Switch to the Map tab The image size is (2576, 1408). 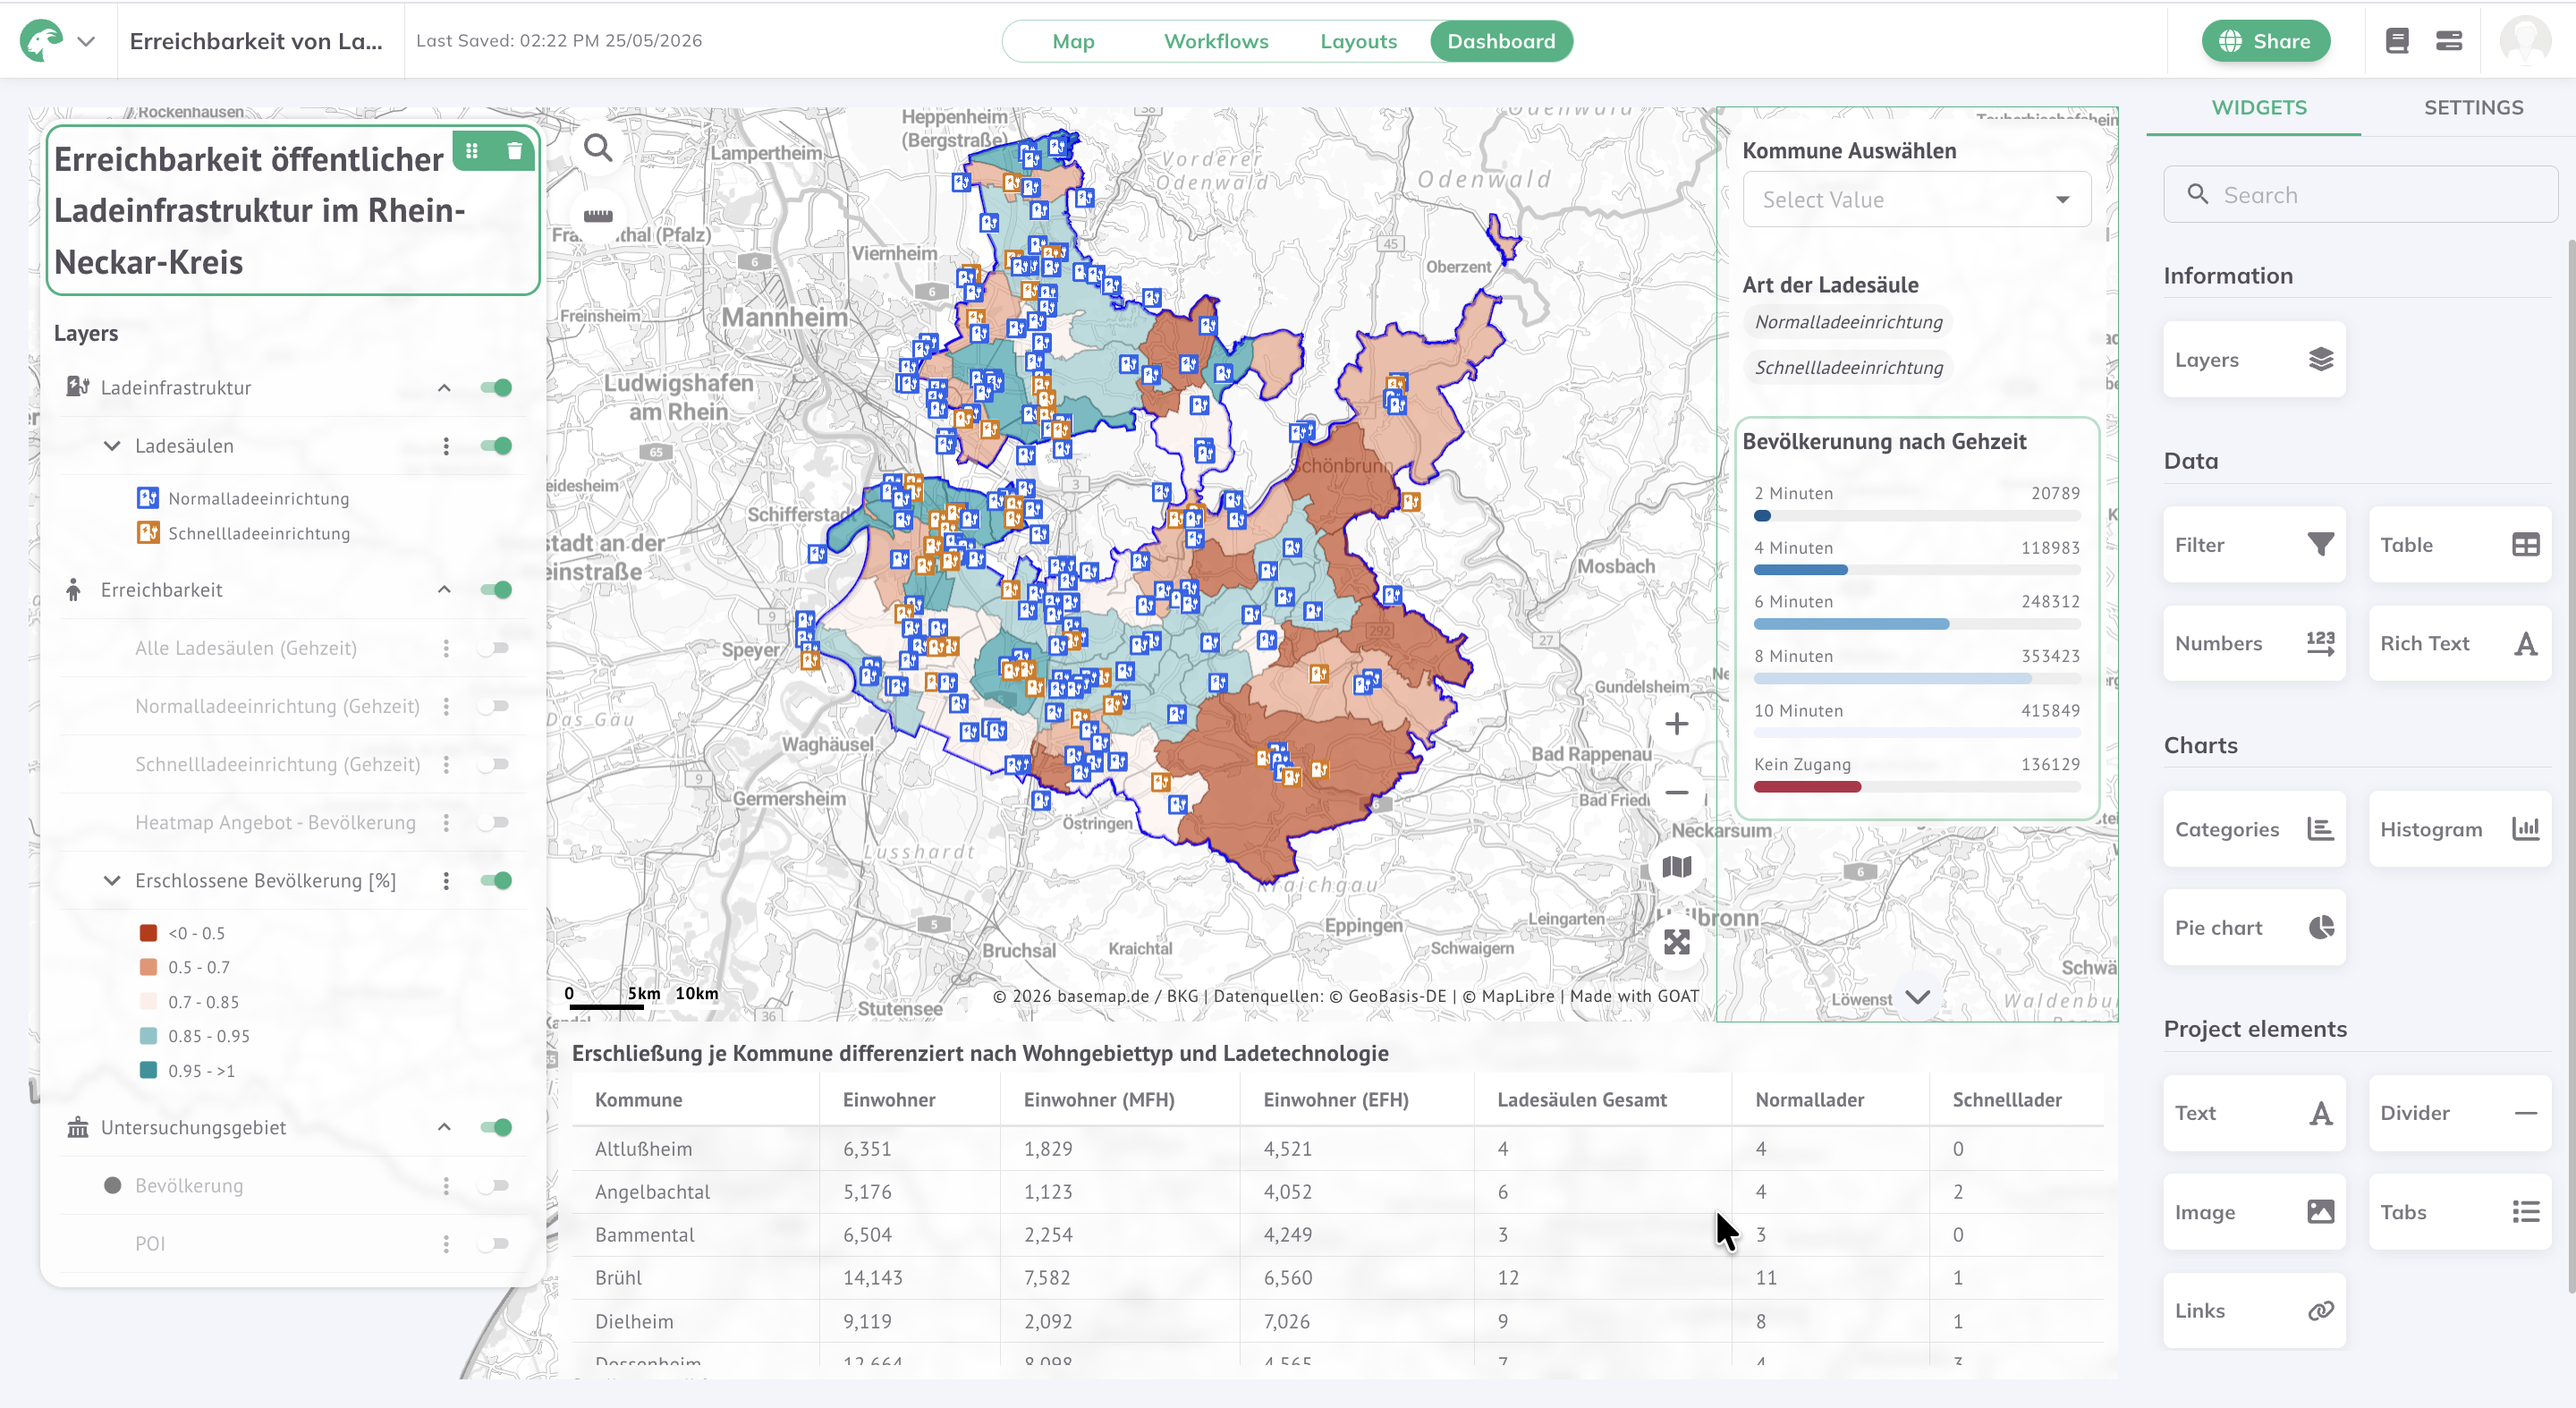[1073, 41]
